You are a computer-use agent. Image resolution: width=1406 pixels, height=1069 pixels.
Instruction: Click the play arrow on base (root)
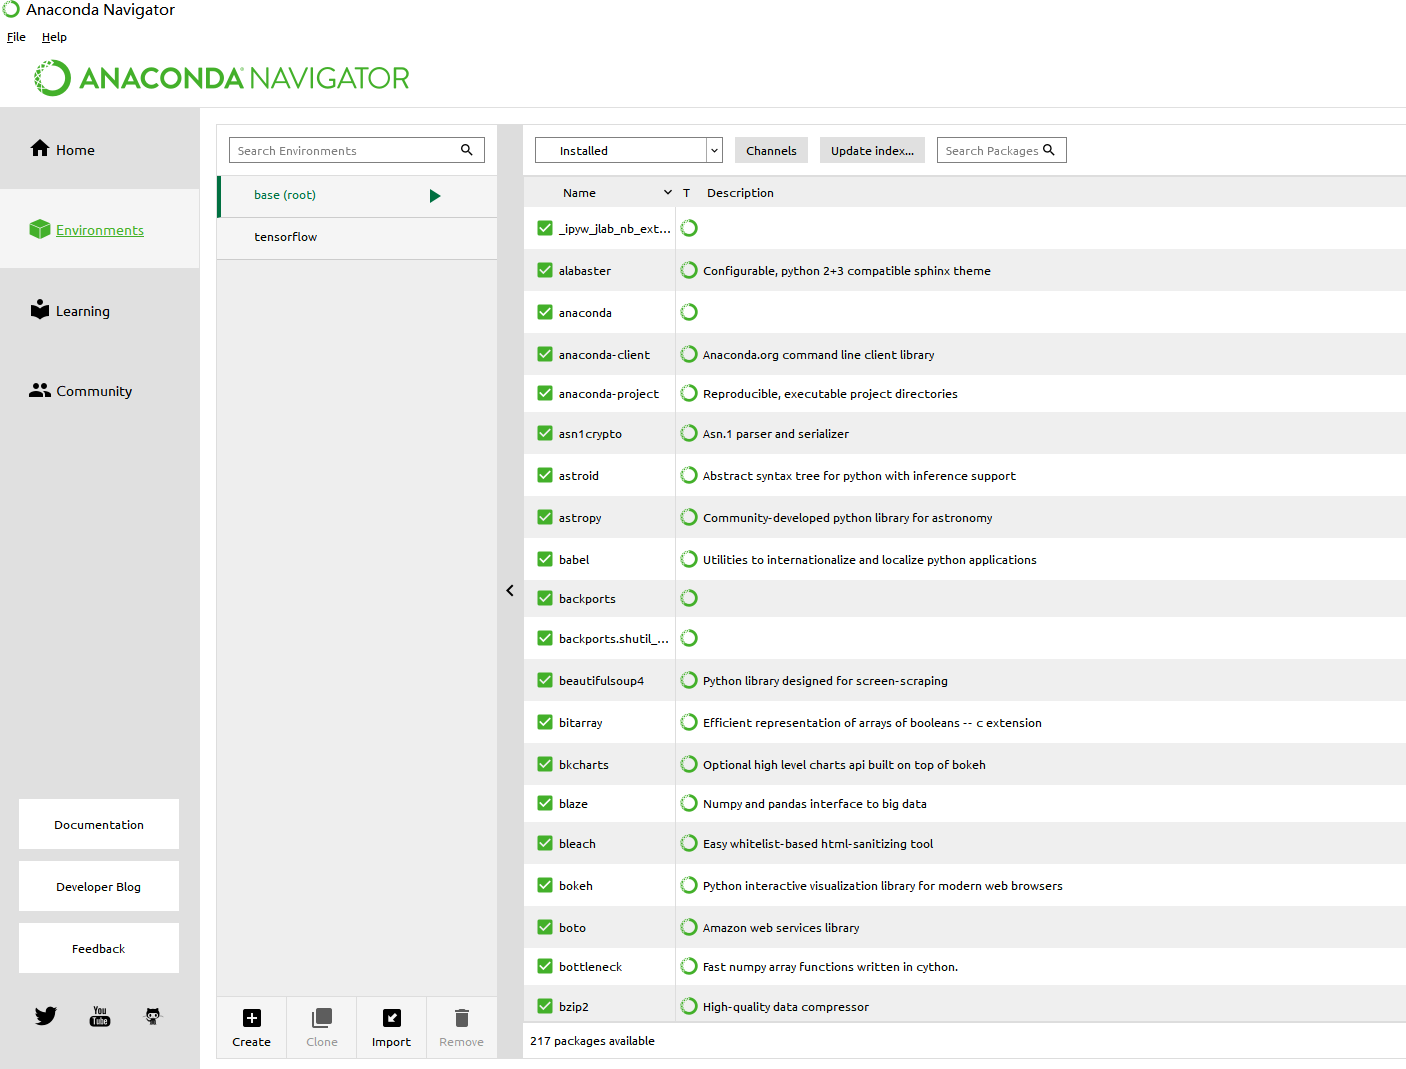pos(435,196)
